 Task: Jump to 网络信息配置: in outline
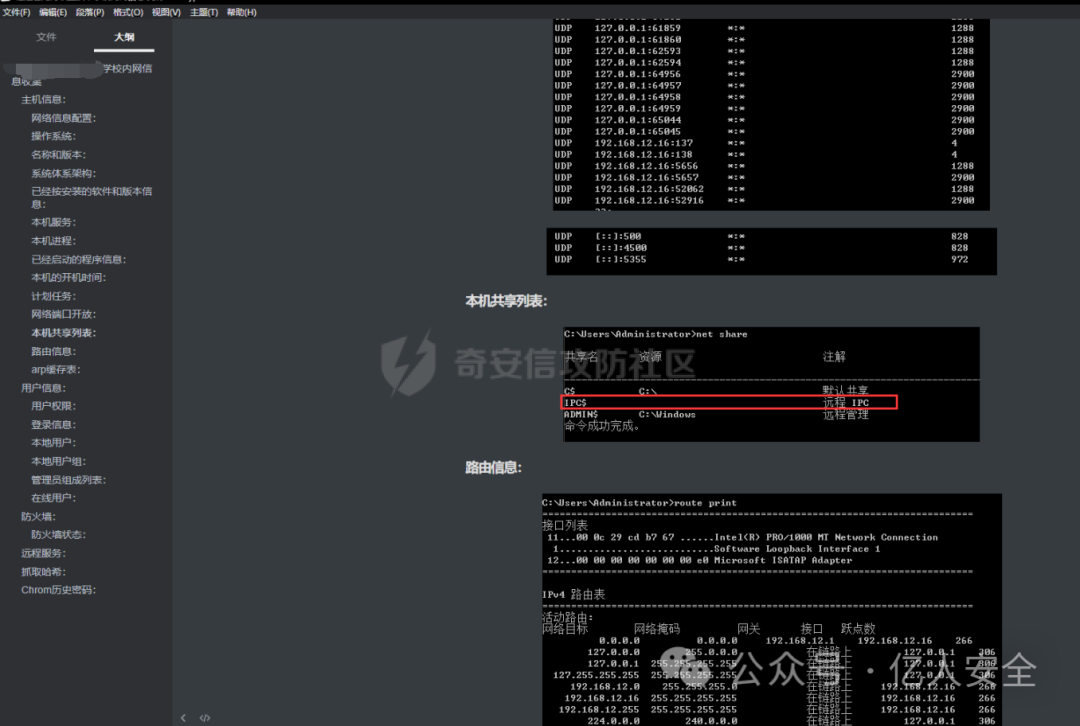click(x=63, y=118)
